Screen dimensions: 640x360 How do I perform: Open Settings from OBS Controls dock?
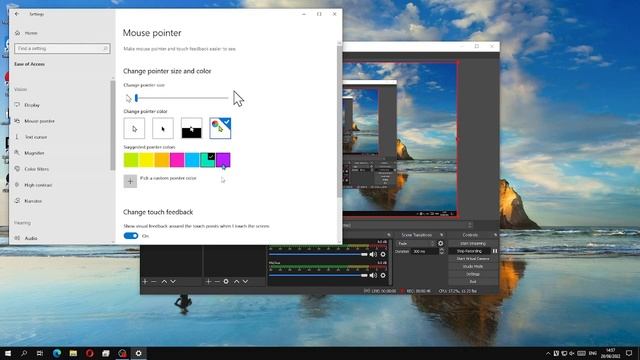[473, 274]
